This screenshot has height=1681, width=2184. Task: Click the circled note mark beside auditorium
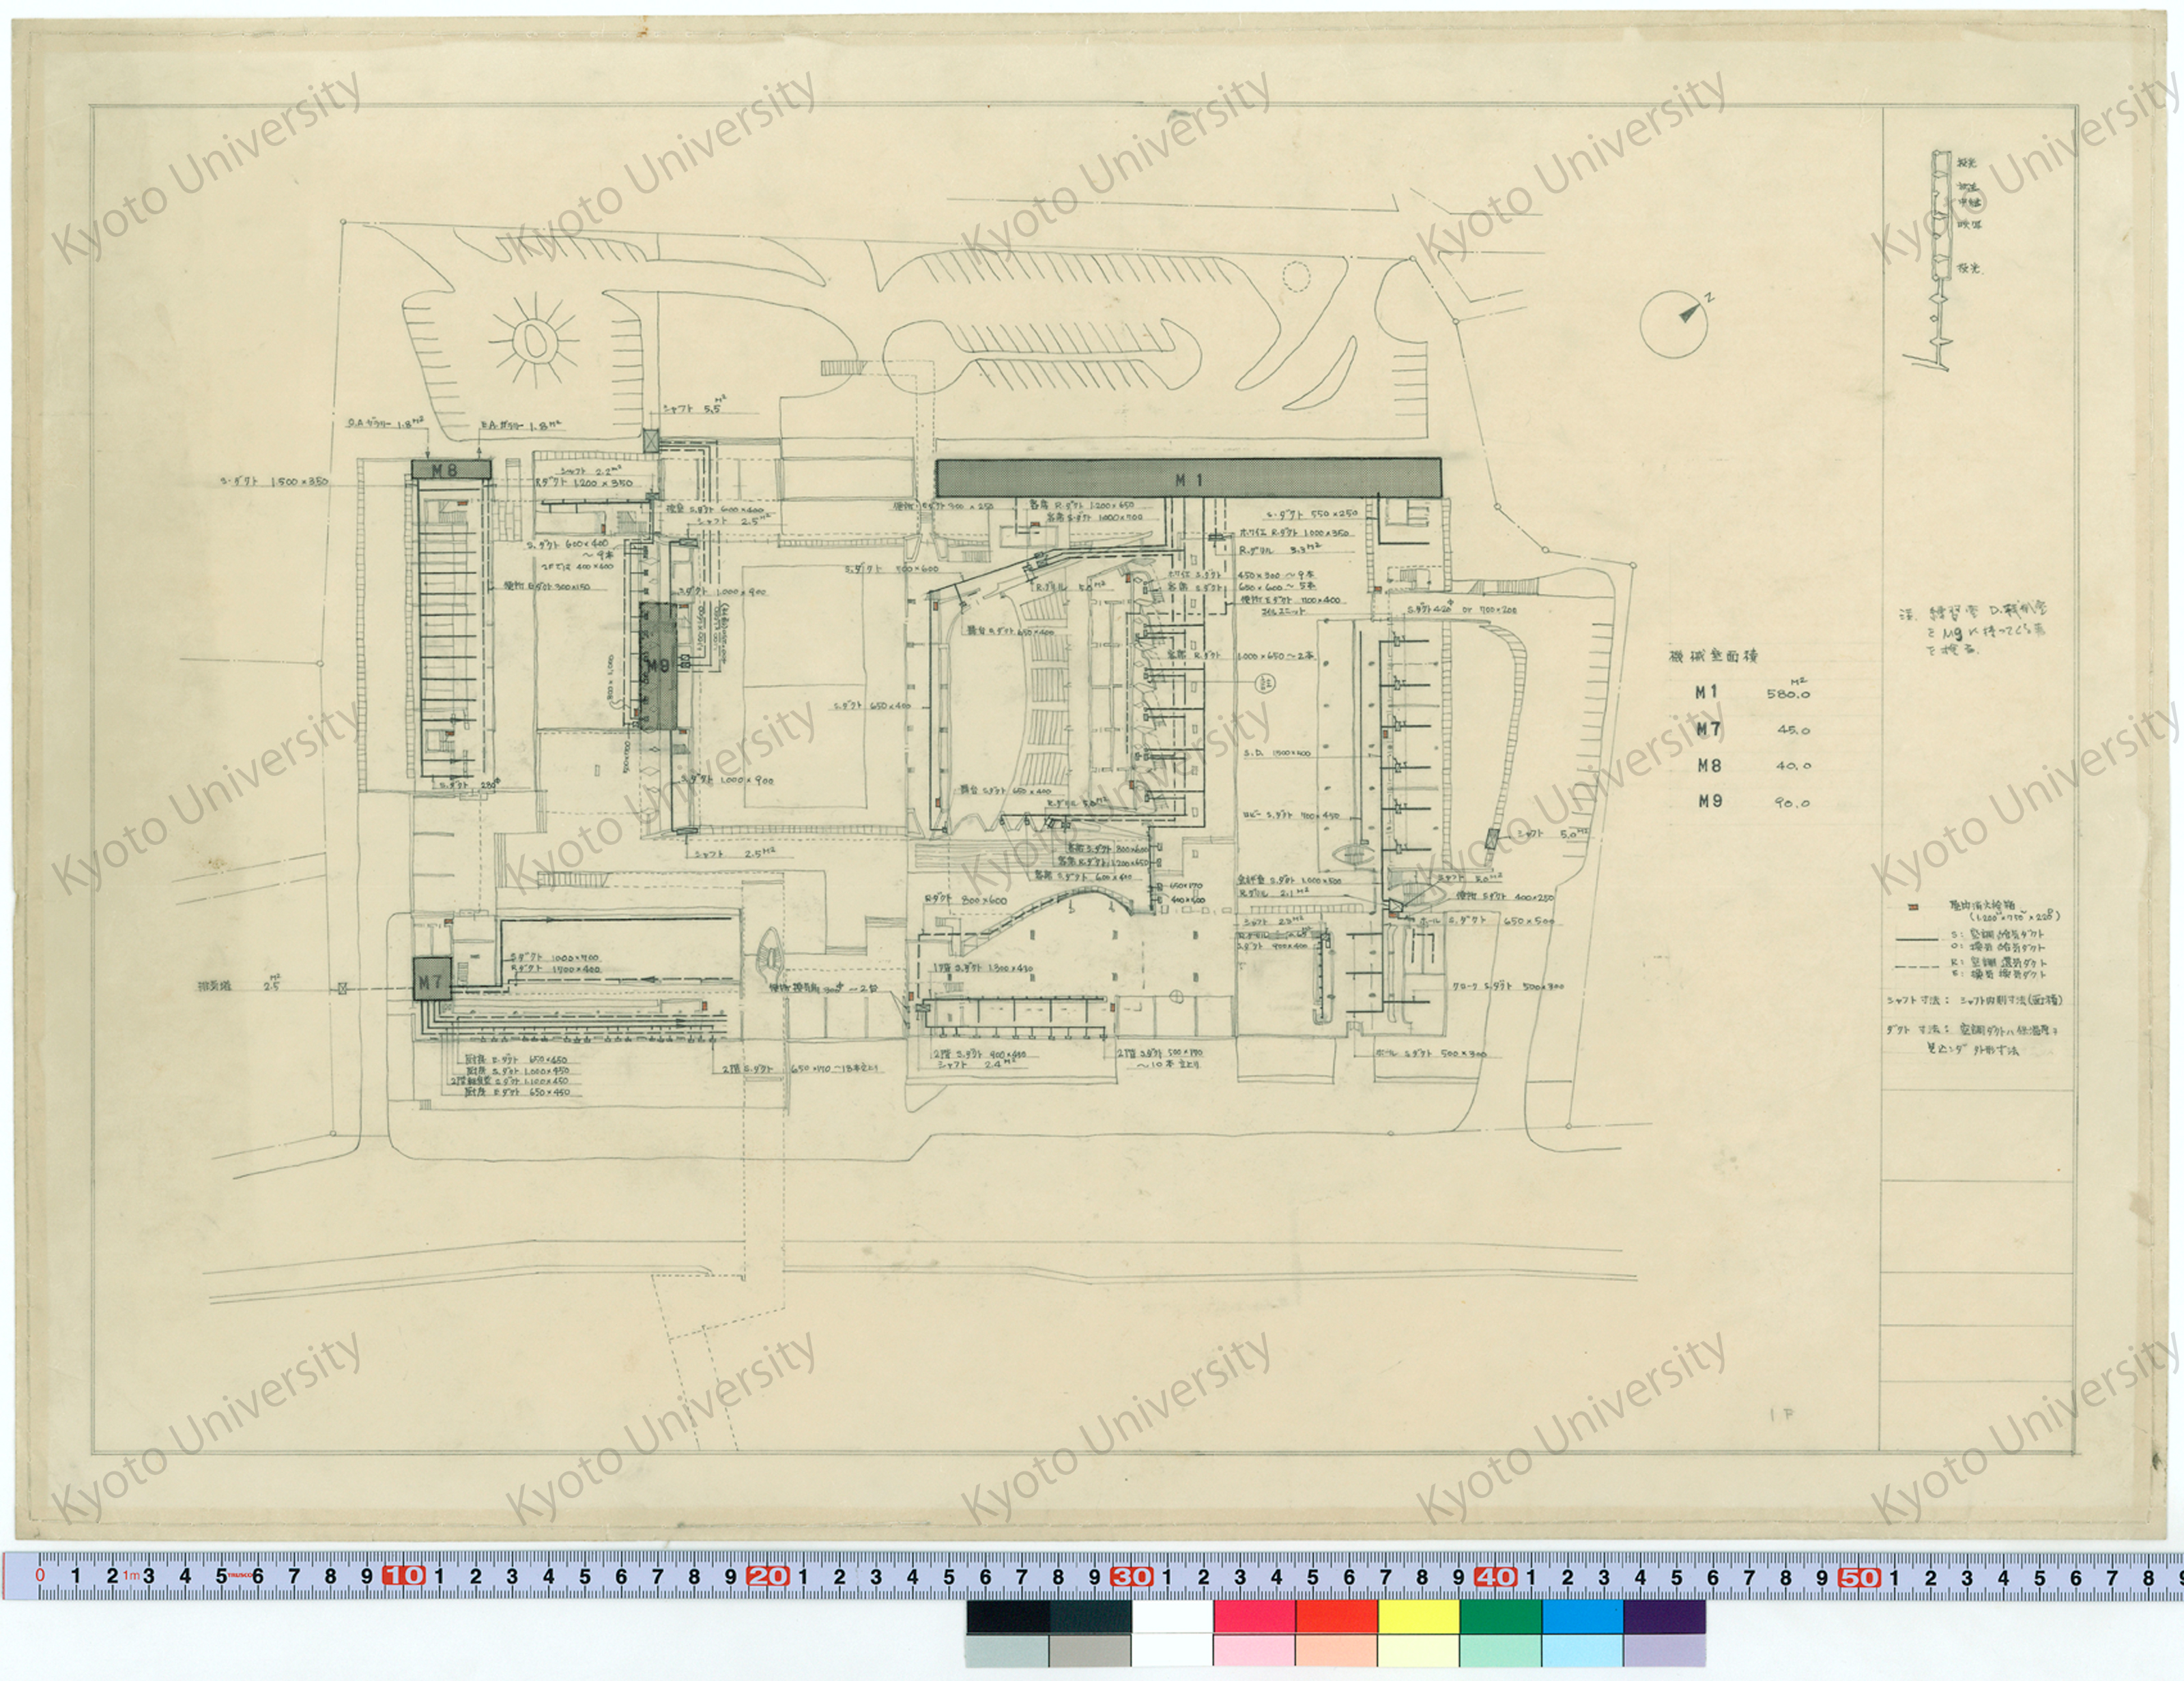[1264, 684]
